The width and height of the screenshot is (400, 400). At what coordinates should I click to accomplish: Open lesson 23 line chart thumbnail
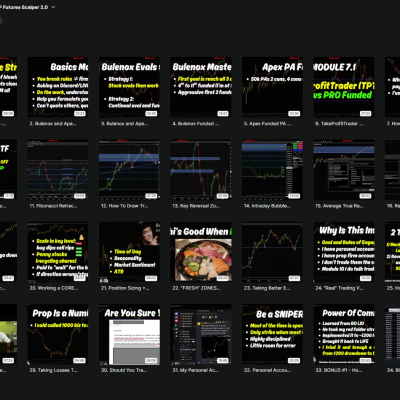272,252
